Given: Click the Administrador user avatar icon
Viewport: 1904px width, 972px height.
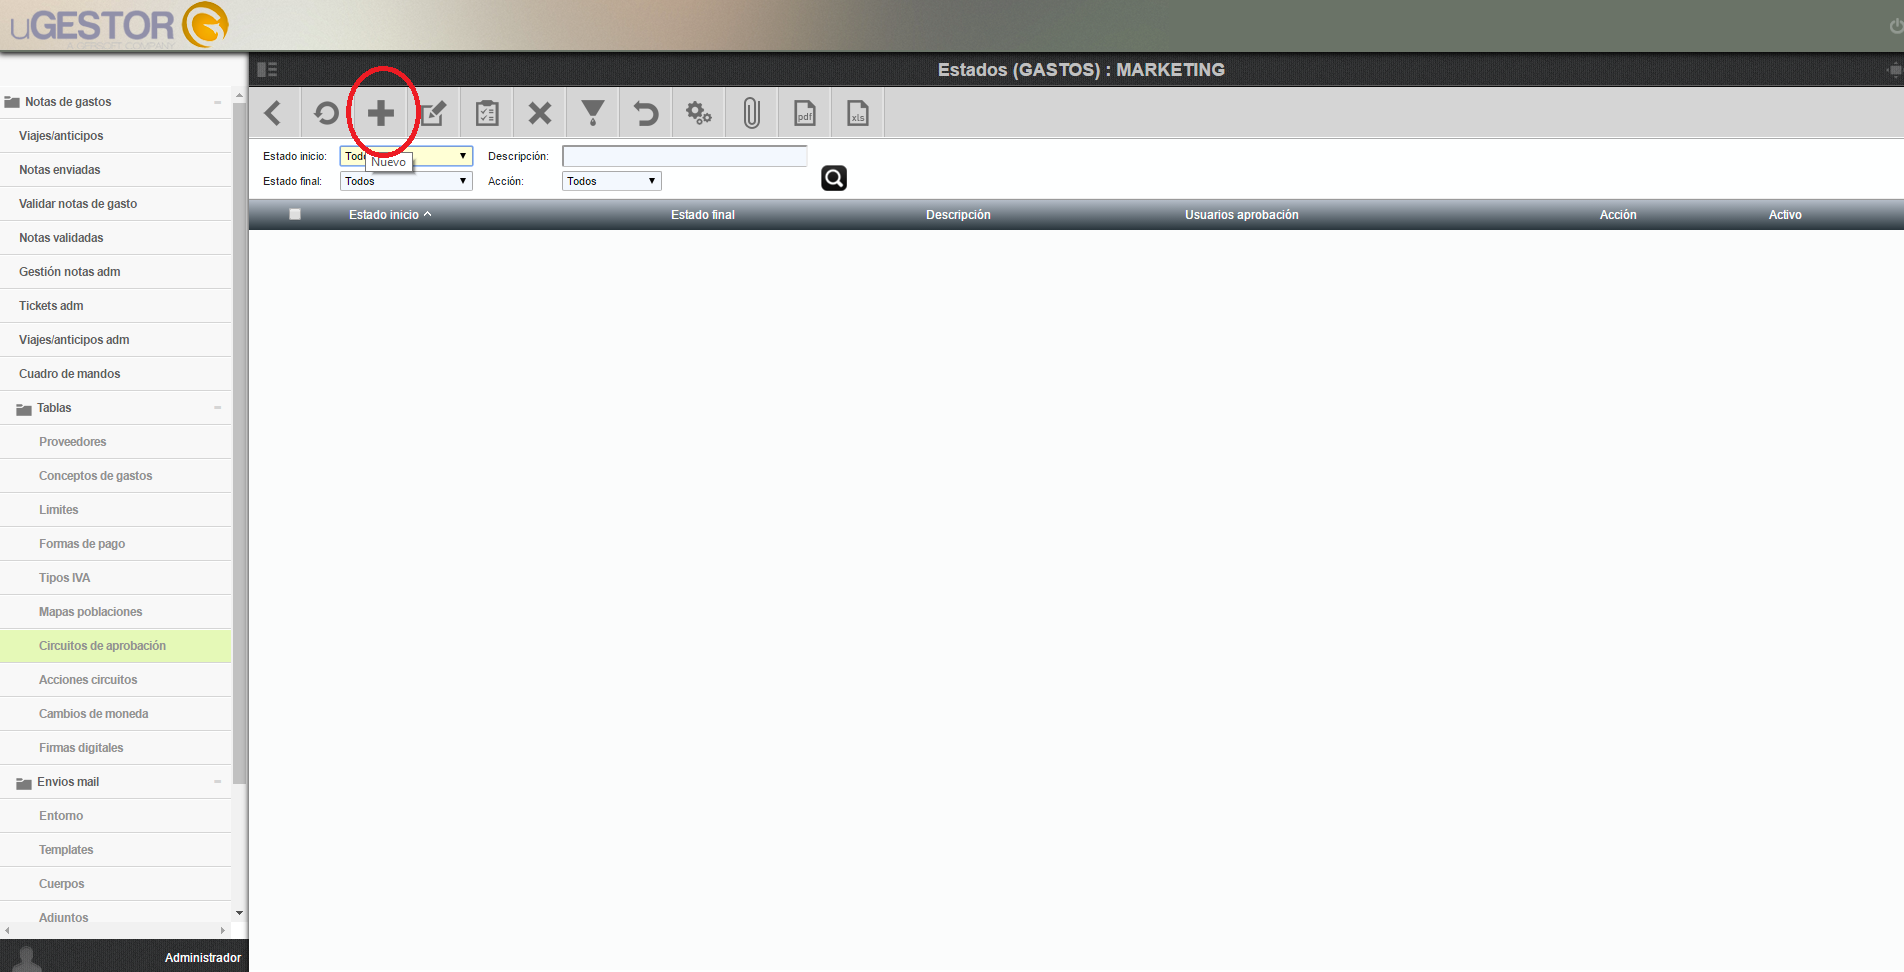Looking at the screenshot, I should (x=29, y=958).
